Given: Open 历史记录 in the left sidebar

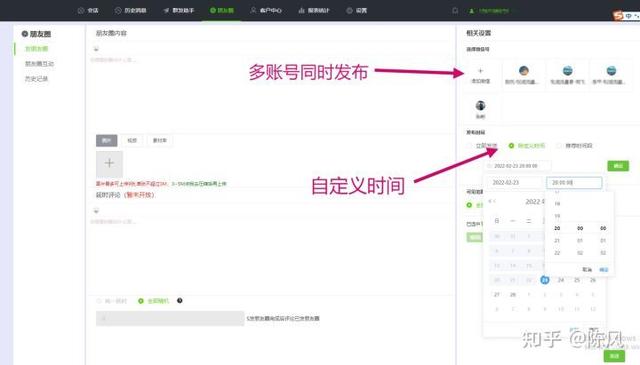Looking at the screenshot, I should click(x=36, y=79).
